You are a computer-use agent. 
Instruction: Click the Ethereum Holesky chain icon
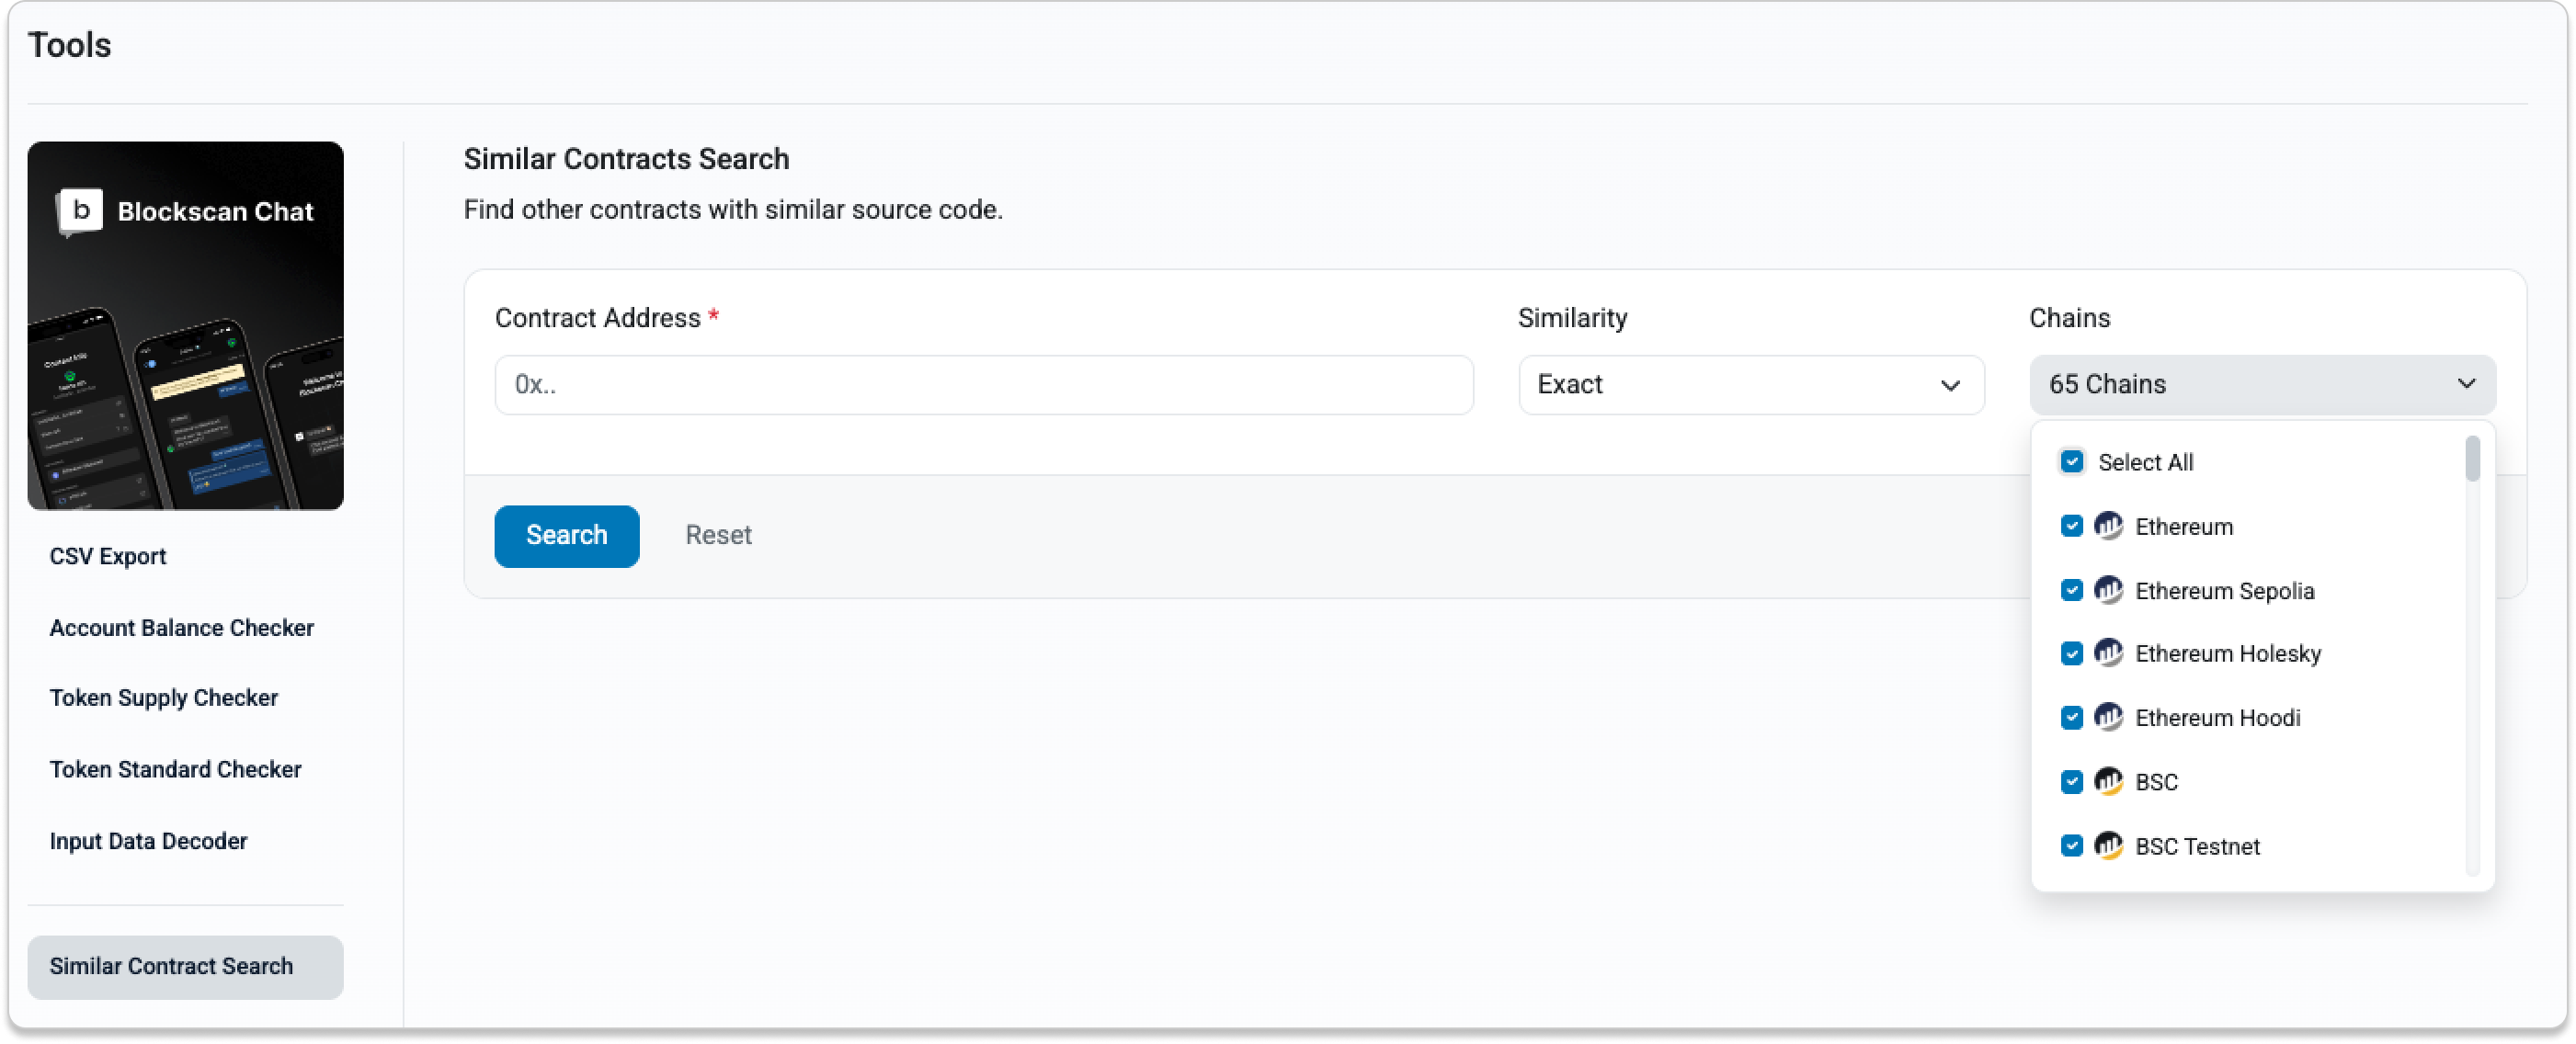coord(2108,653)
